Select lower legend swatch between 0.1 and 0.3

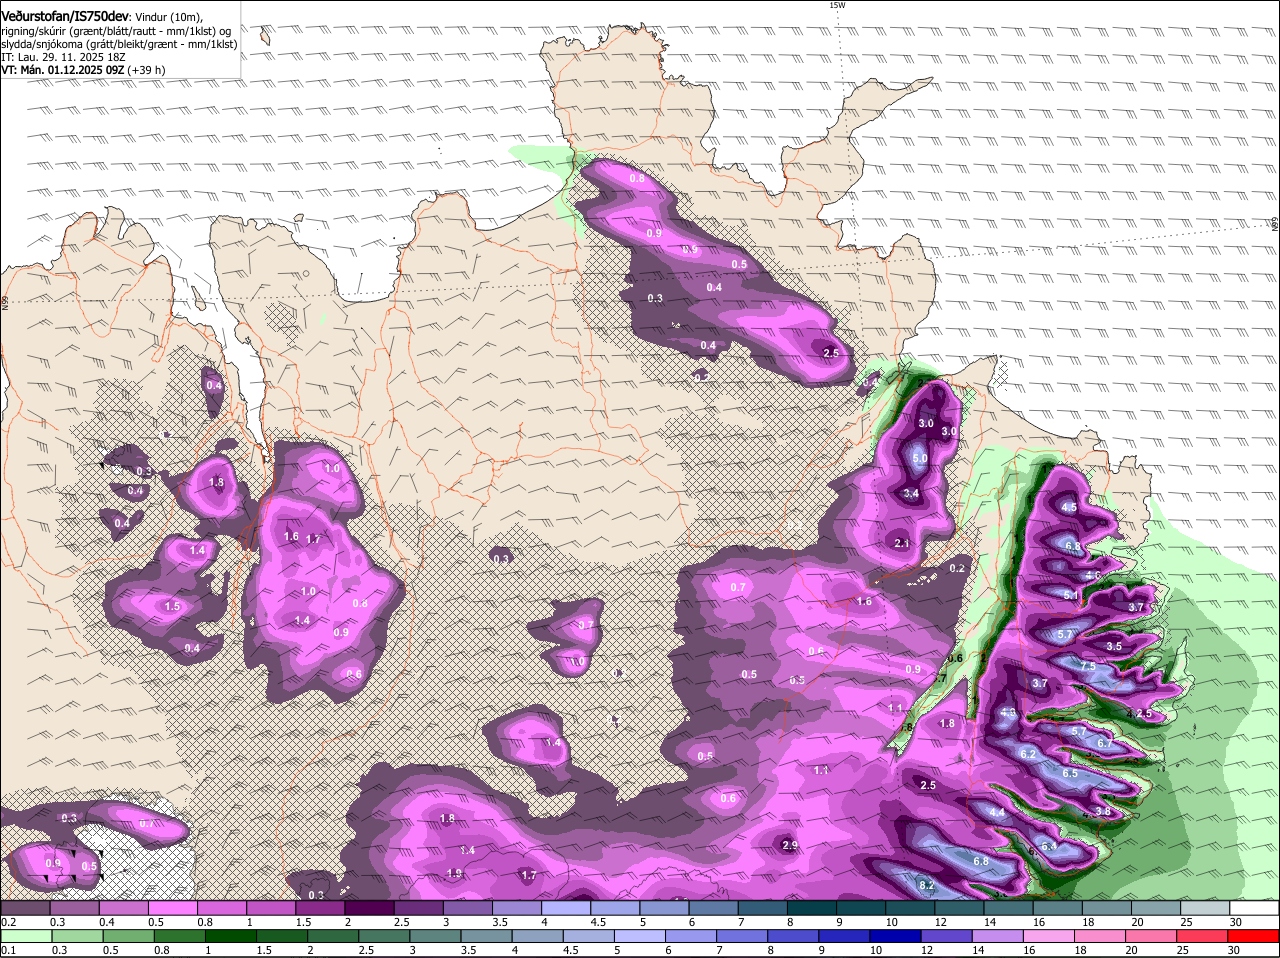coord(25,935)
